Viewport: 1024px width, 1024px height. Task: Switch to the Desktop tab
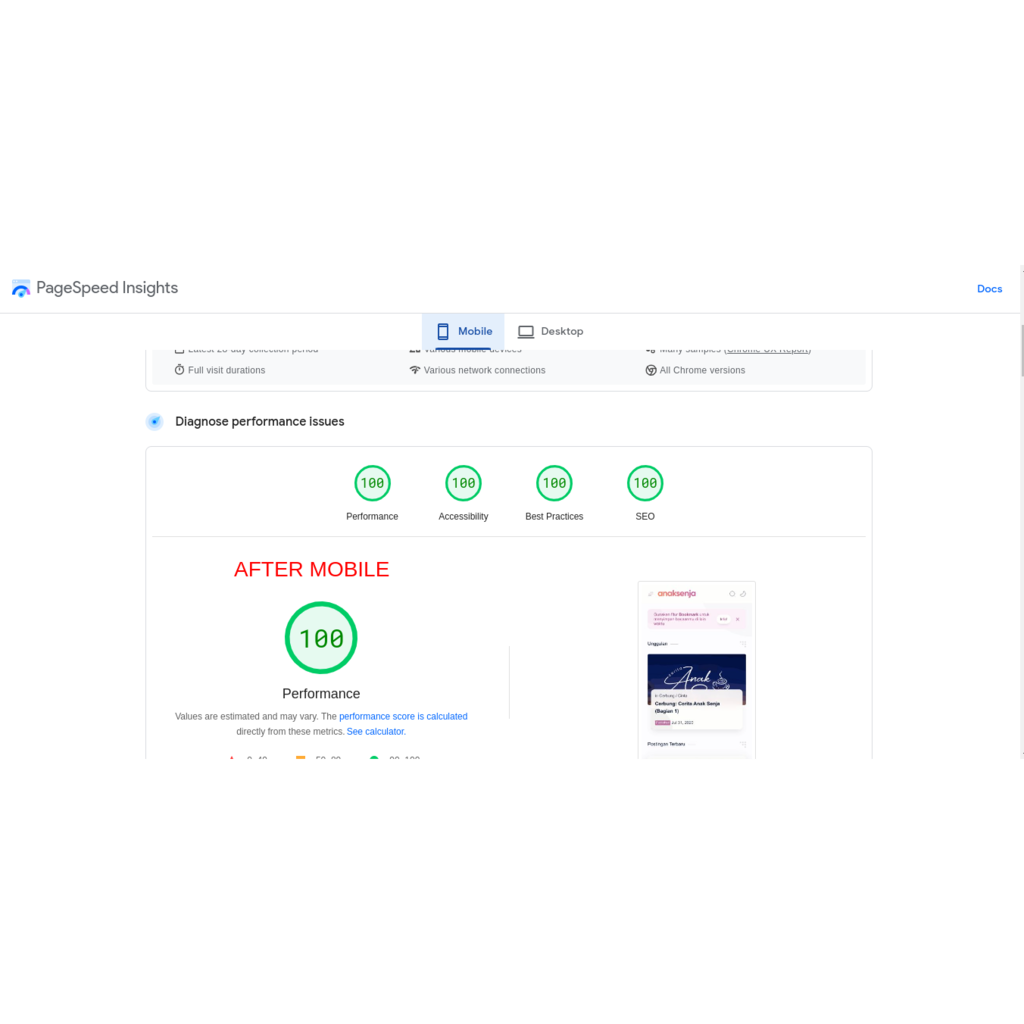pyautogui.click(x=550, y=331)
